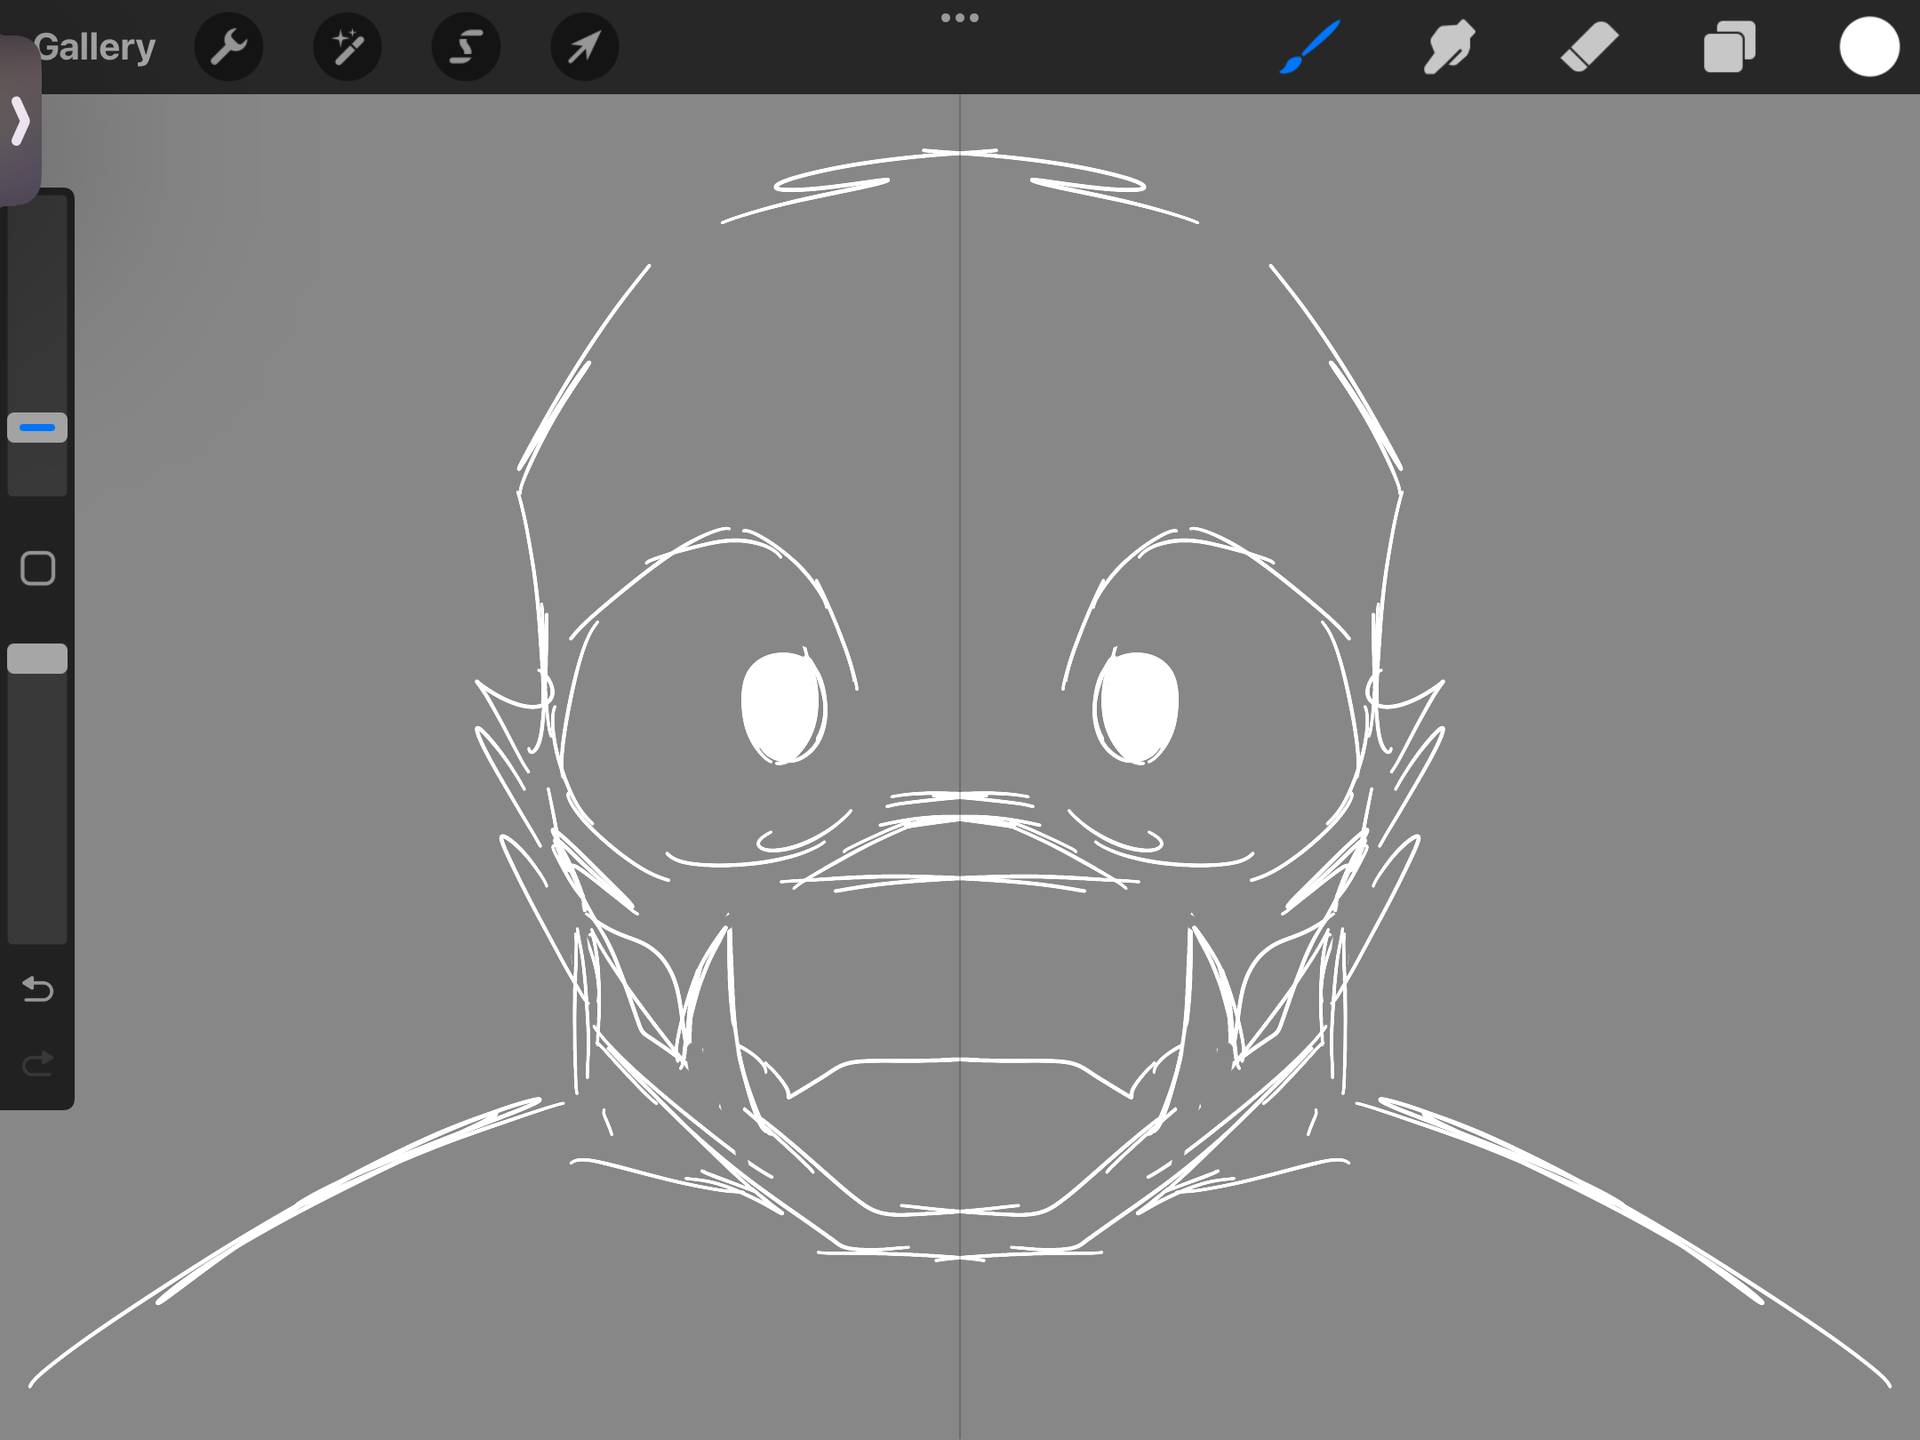Expand the slide-over panel chevron

pyautogui.click(x=20, y=121)
